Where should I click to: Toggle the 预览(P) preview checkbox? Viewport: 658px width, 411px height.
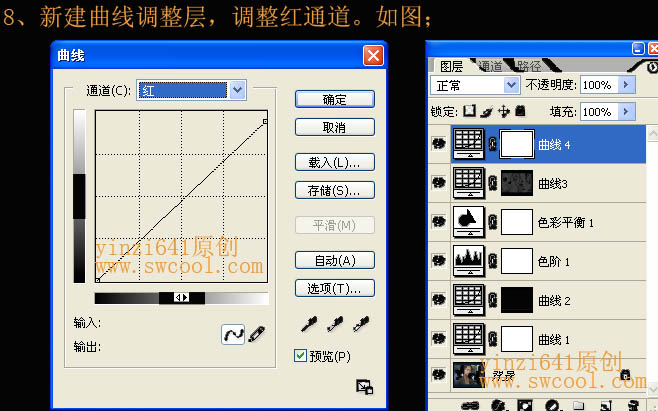[x=300, y=355]
